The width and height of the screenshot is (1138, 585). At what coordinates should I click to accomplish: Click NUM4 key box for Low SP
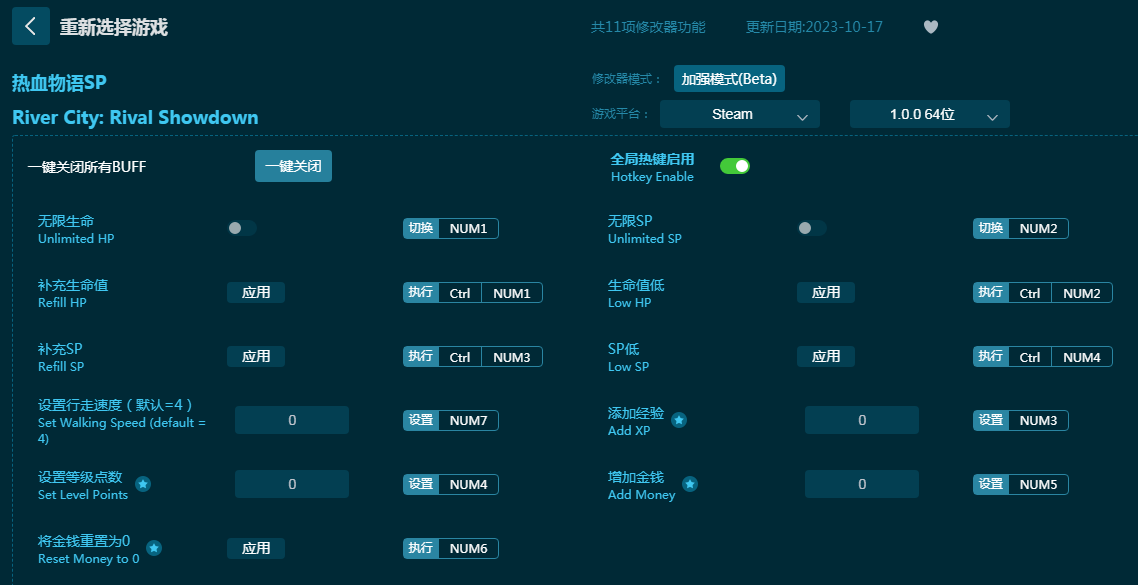[1081, 357]
